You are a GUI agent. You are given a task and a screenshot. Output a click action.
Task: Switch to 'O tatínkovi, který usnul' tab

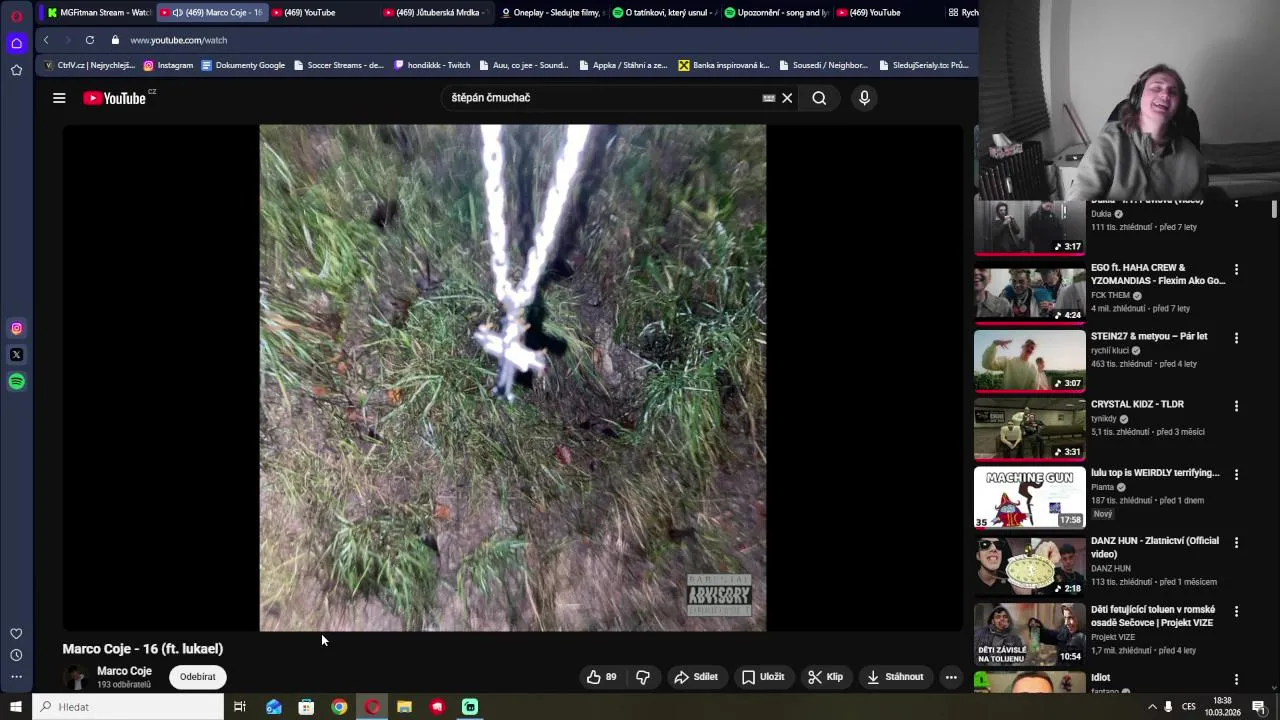pyautogui.click(x=664, y=12)
